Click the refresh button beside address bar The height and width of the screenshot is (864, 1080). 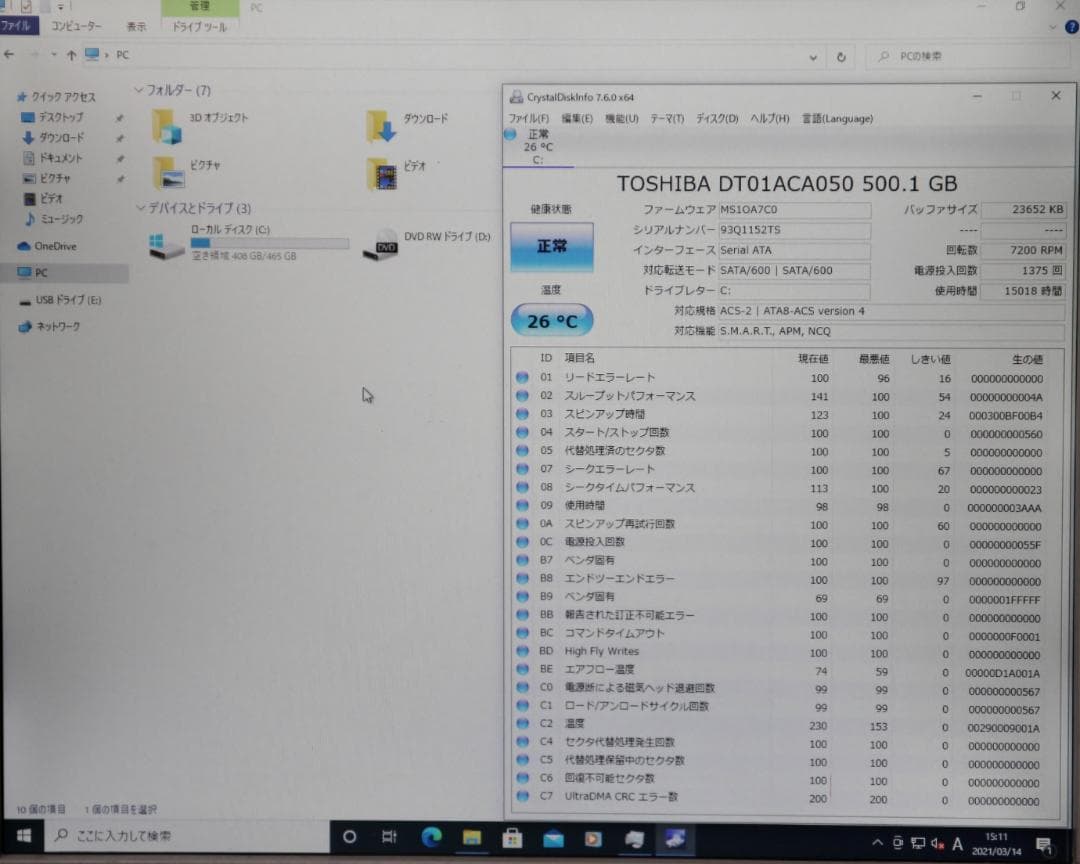(841, 57)
